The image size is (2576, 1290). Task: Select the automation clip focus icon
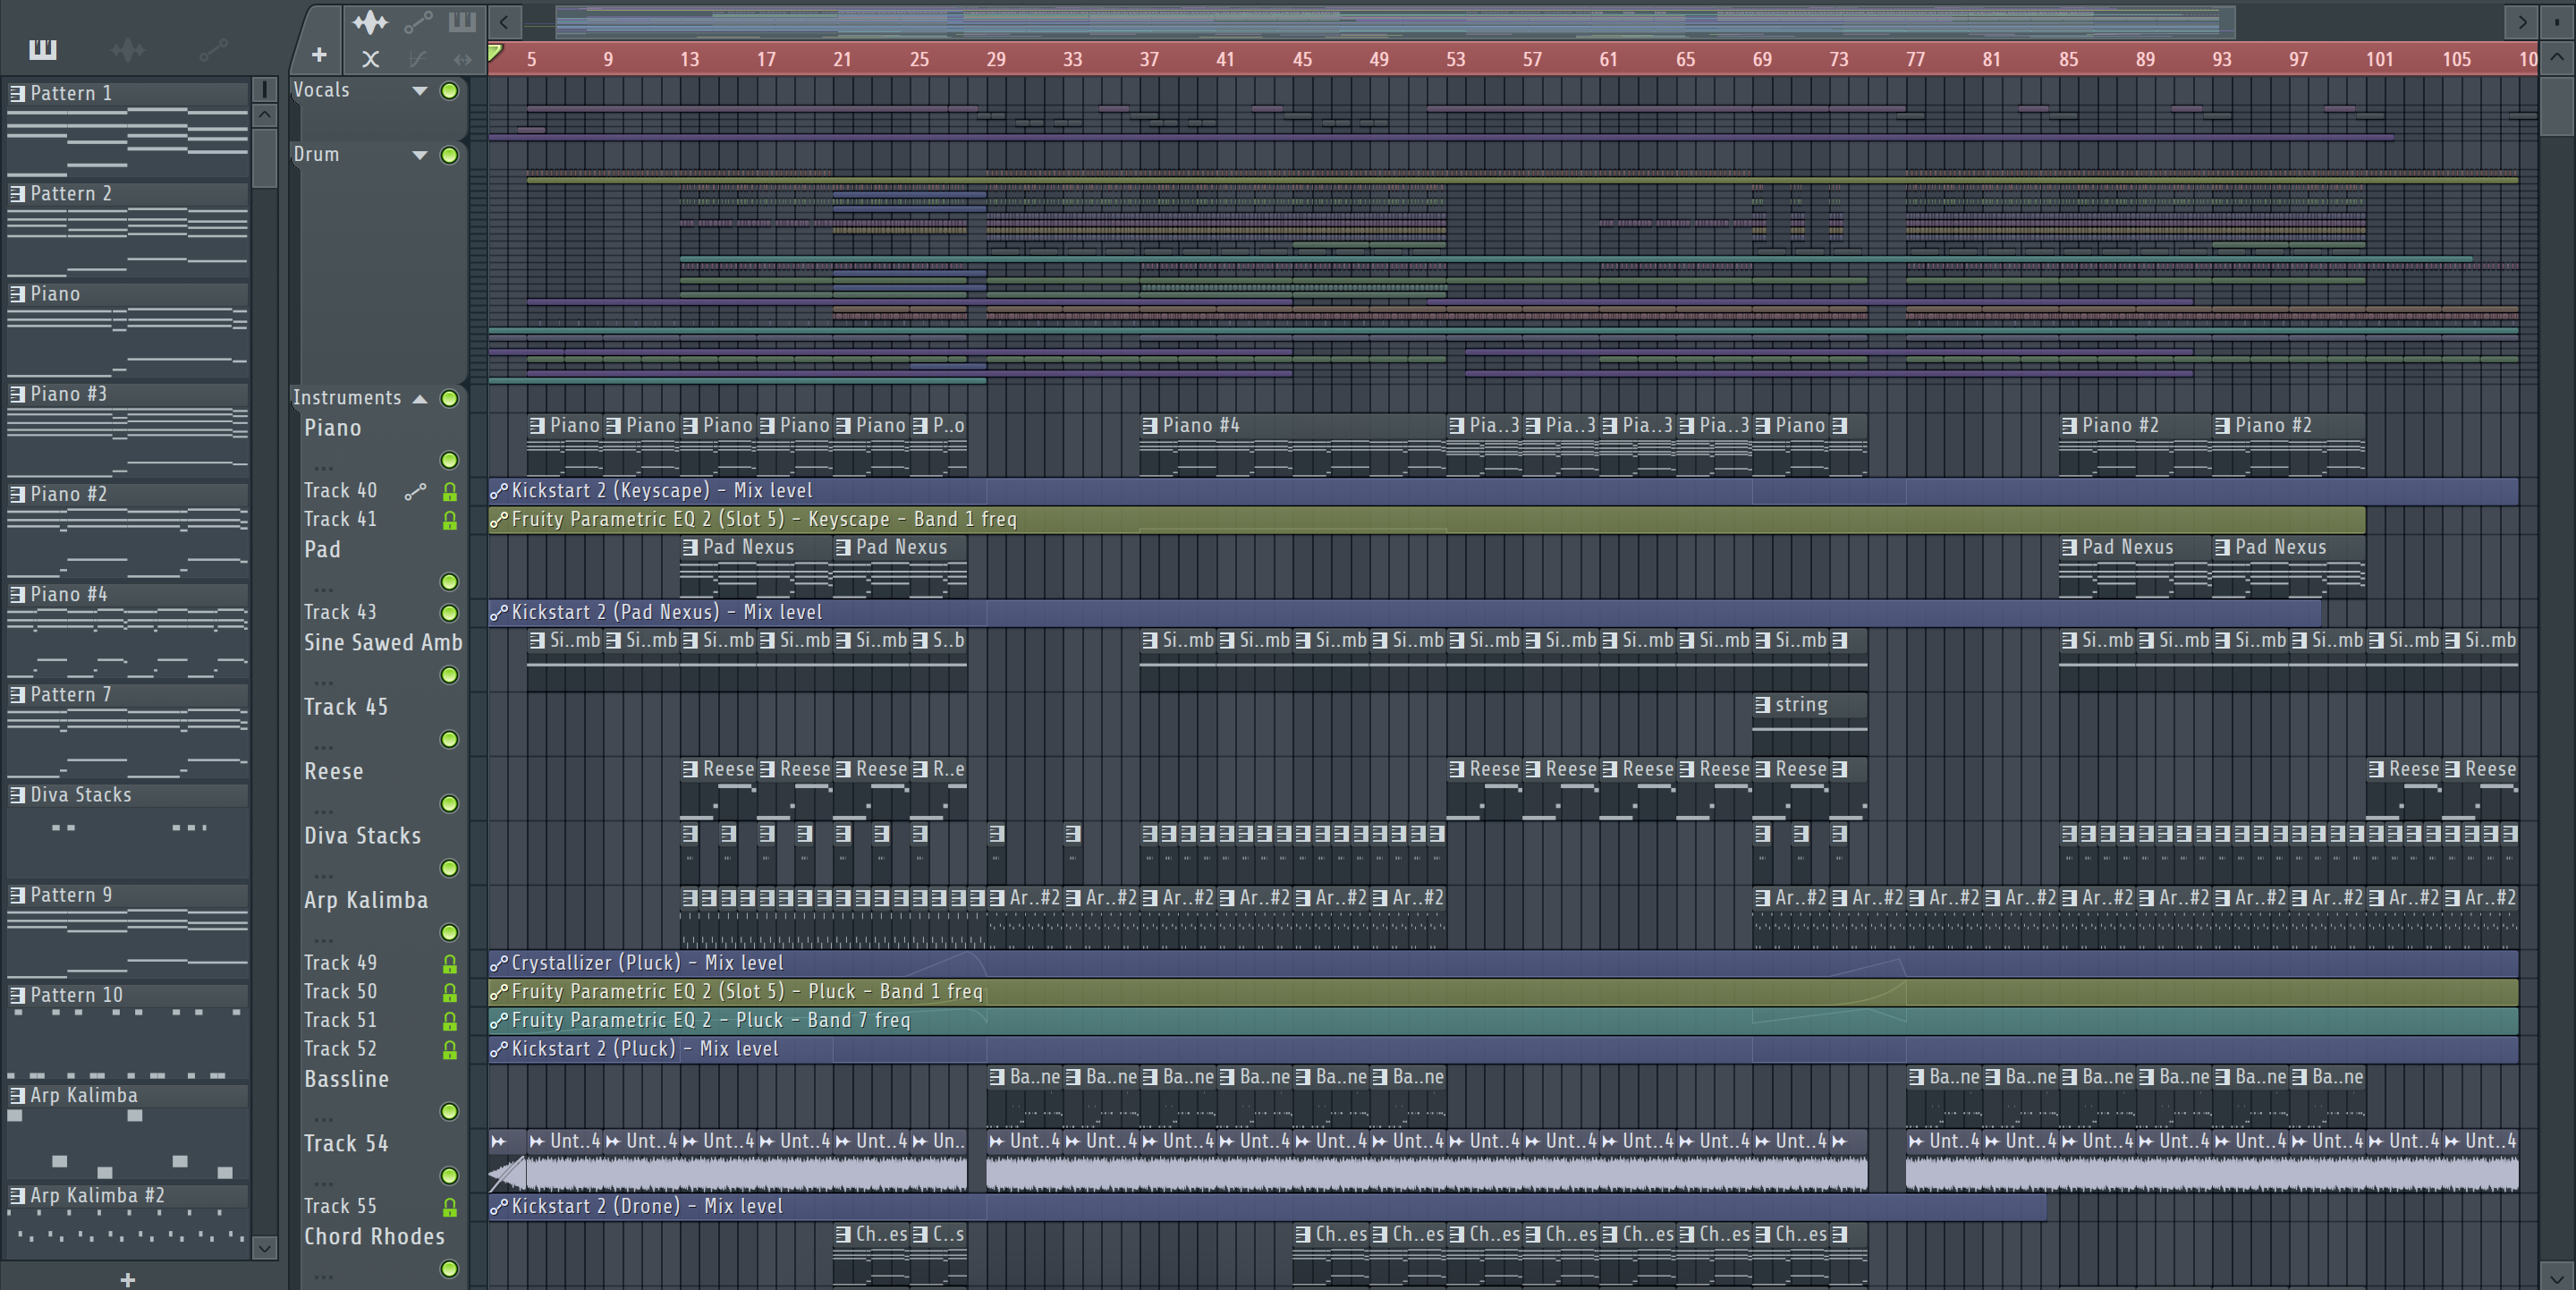pos(418,21)
